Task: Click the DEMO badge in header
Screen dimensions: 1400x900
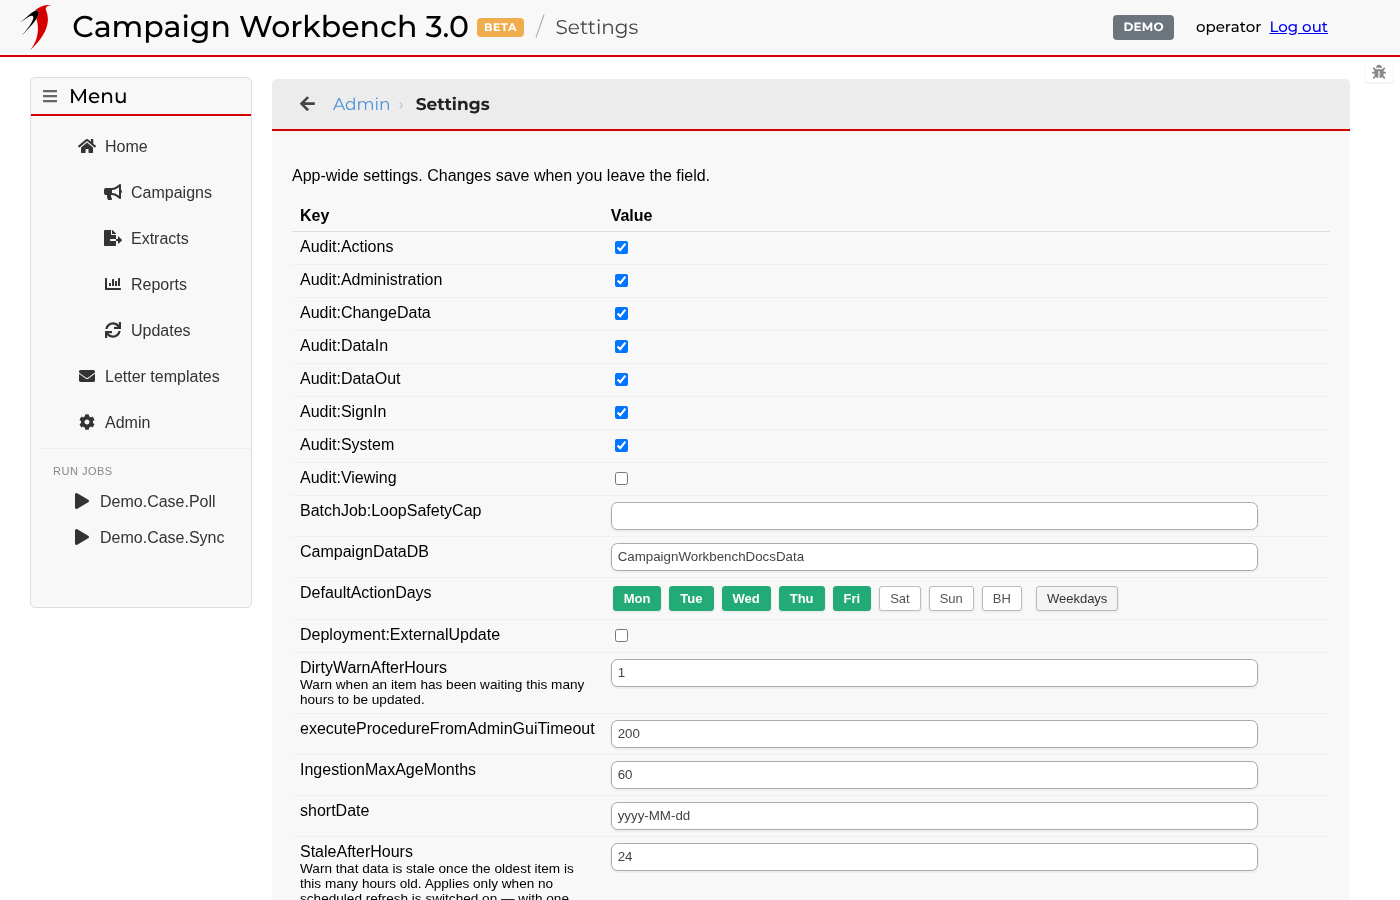Action: 1143,27
